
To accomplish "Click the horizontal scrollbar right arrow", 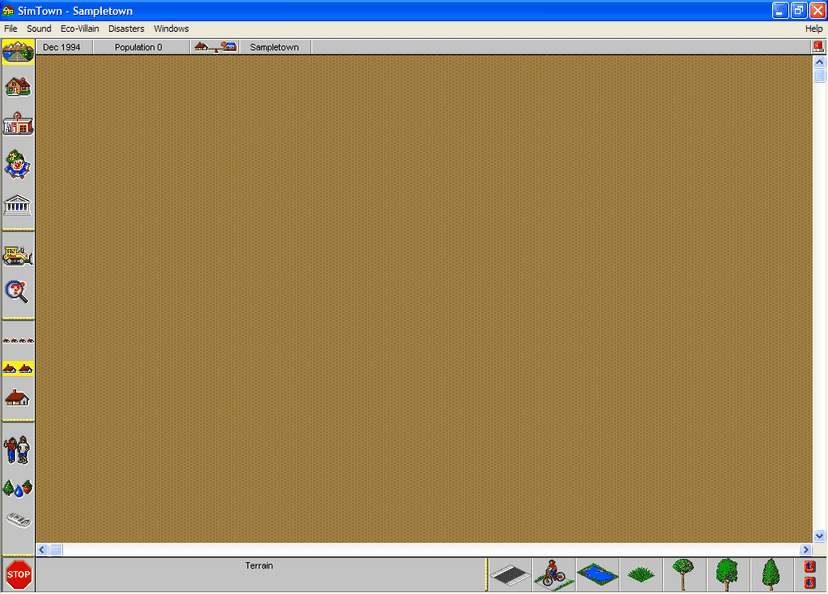I will coord(806,550).
